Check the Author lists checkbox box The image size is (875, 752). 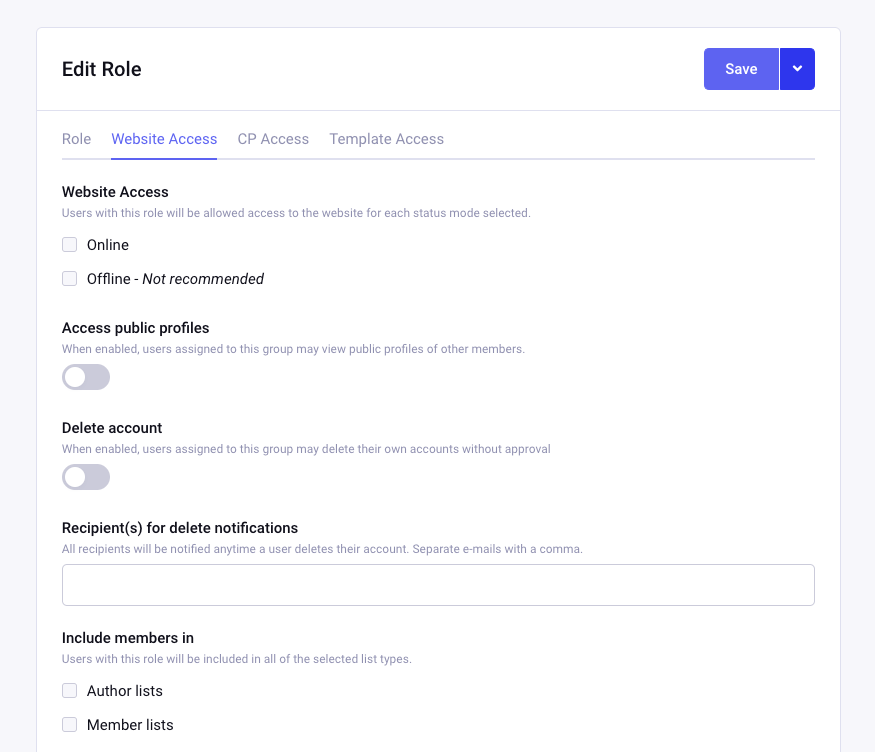coord(69,691)
